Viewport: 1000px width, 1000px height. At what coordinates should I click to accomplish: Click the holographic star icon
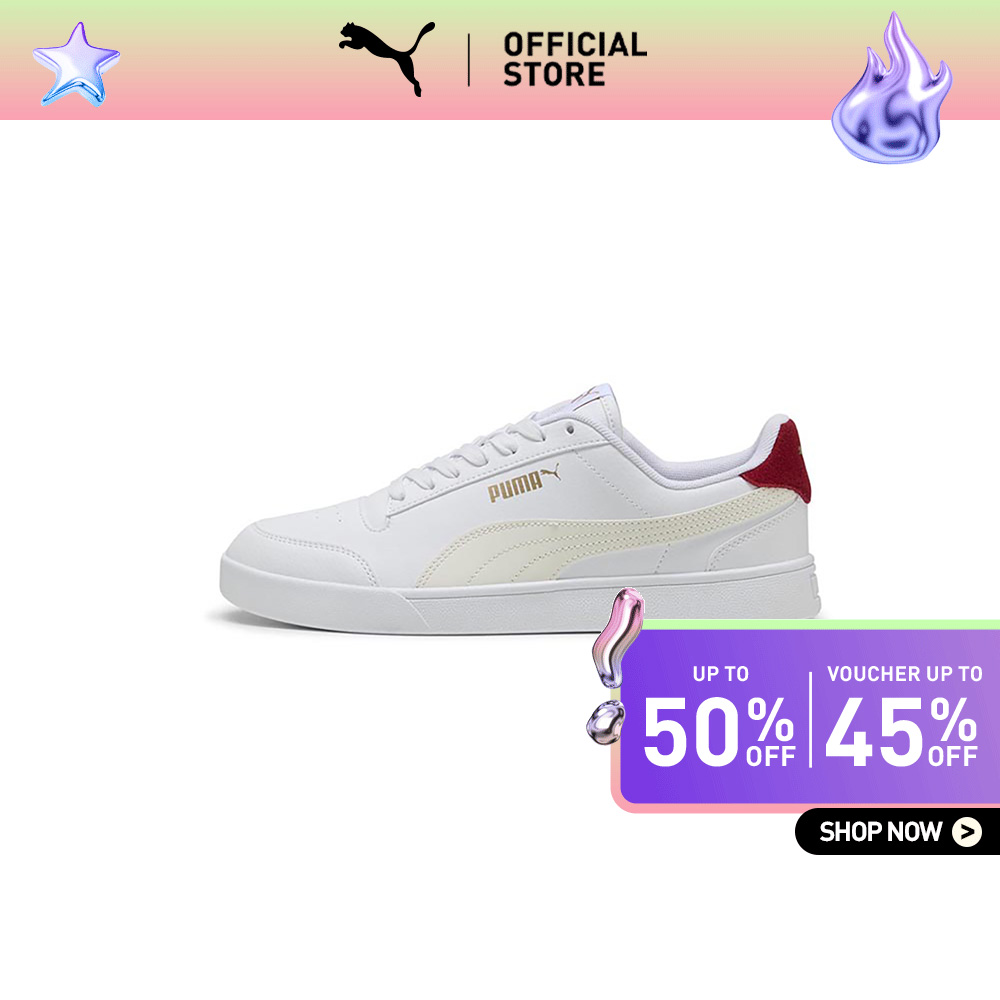pos(77,64)
